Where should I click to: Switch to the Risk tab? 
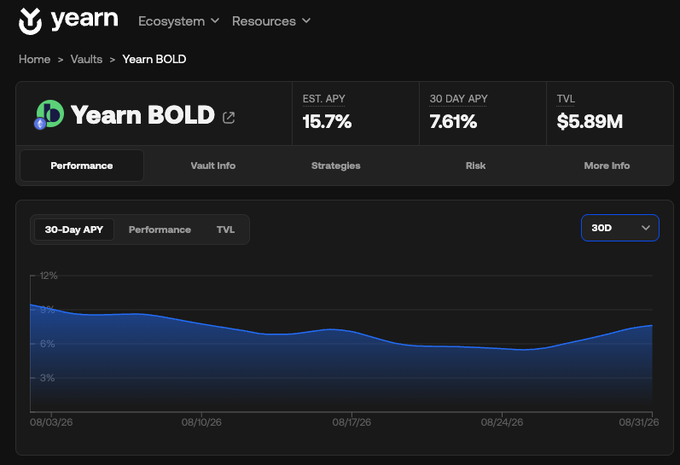coord(475,166)
